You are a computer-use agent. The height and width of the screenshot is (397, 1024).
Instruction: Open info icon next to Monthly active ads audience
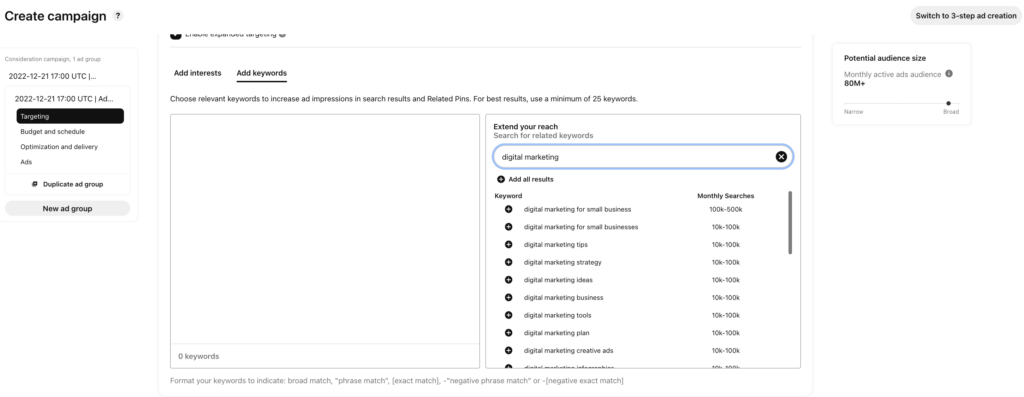pyautogui.click(x=949, y=74)
